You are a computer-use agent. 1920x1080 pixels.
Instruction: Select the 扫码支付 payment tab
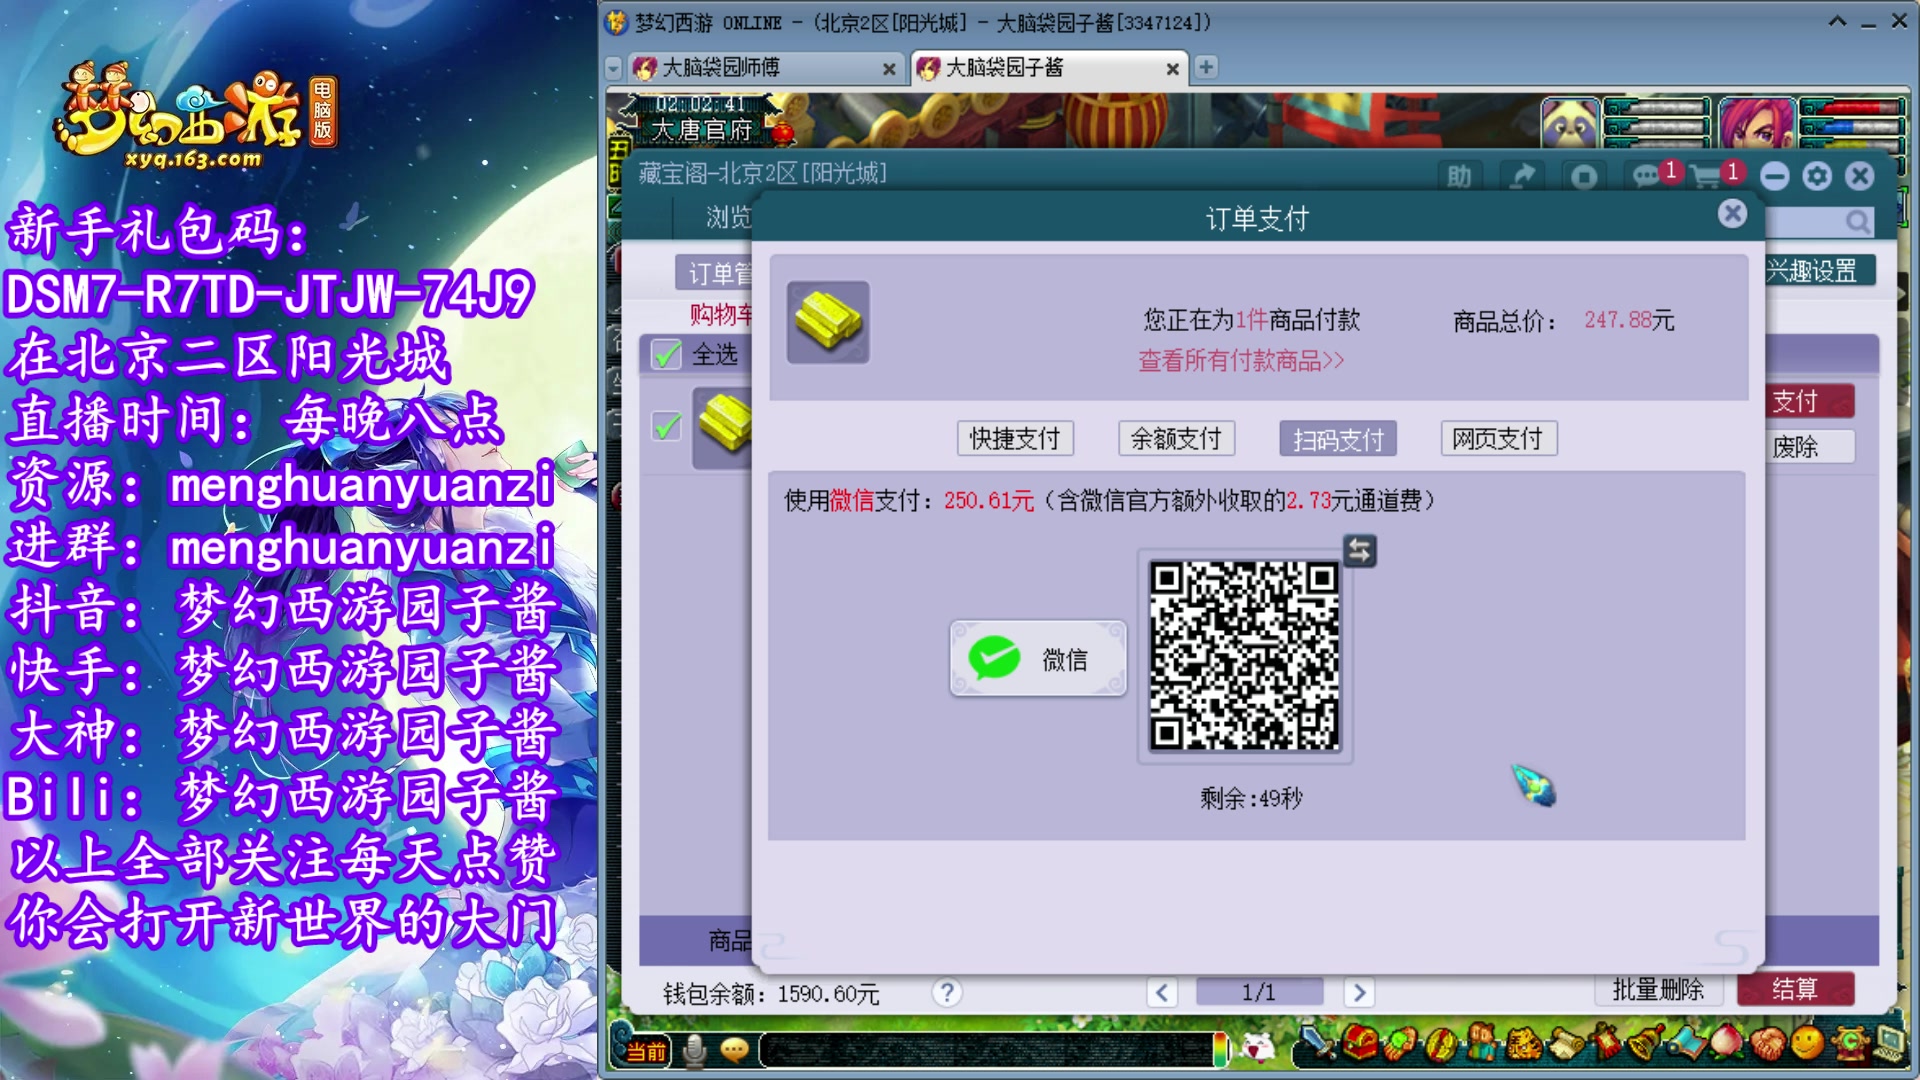[1338, 438]
